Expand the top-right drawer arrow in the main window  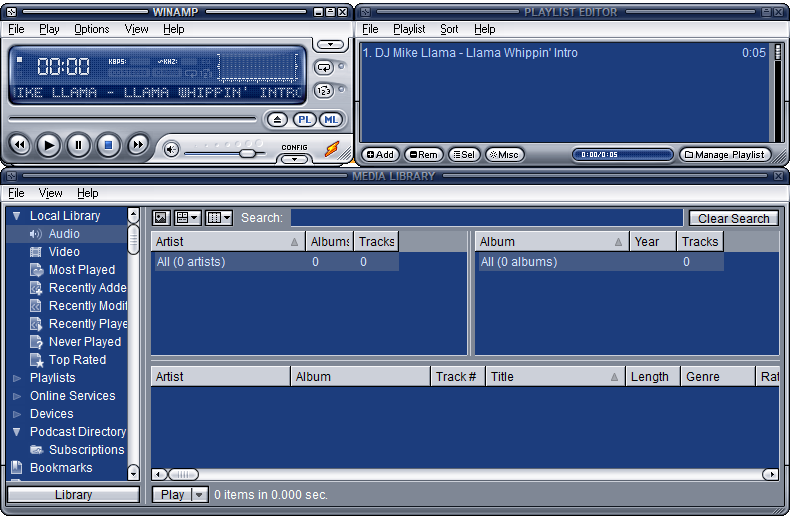(330, 45)
